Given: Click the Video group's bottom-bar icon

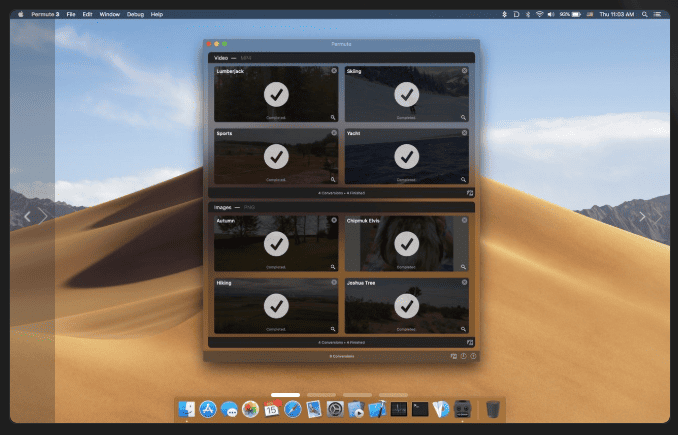Looking at the screenshot, I should pyautogui.click(x=470, y=193).
